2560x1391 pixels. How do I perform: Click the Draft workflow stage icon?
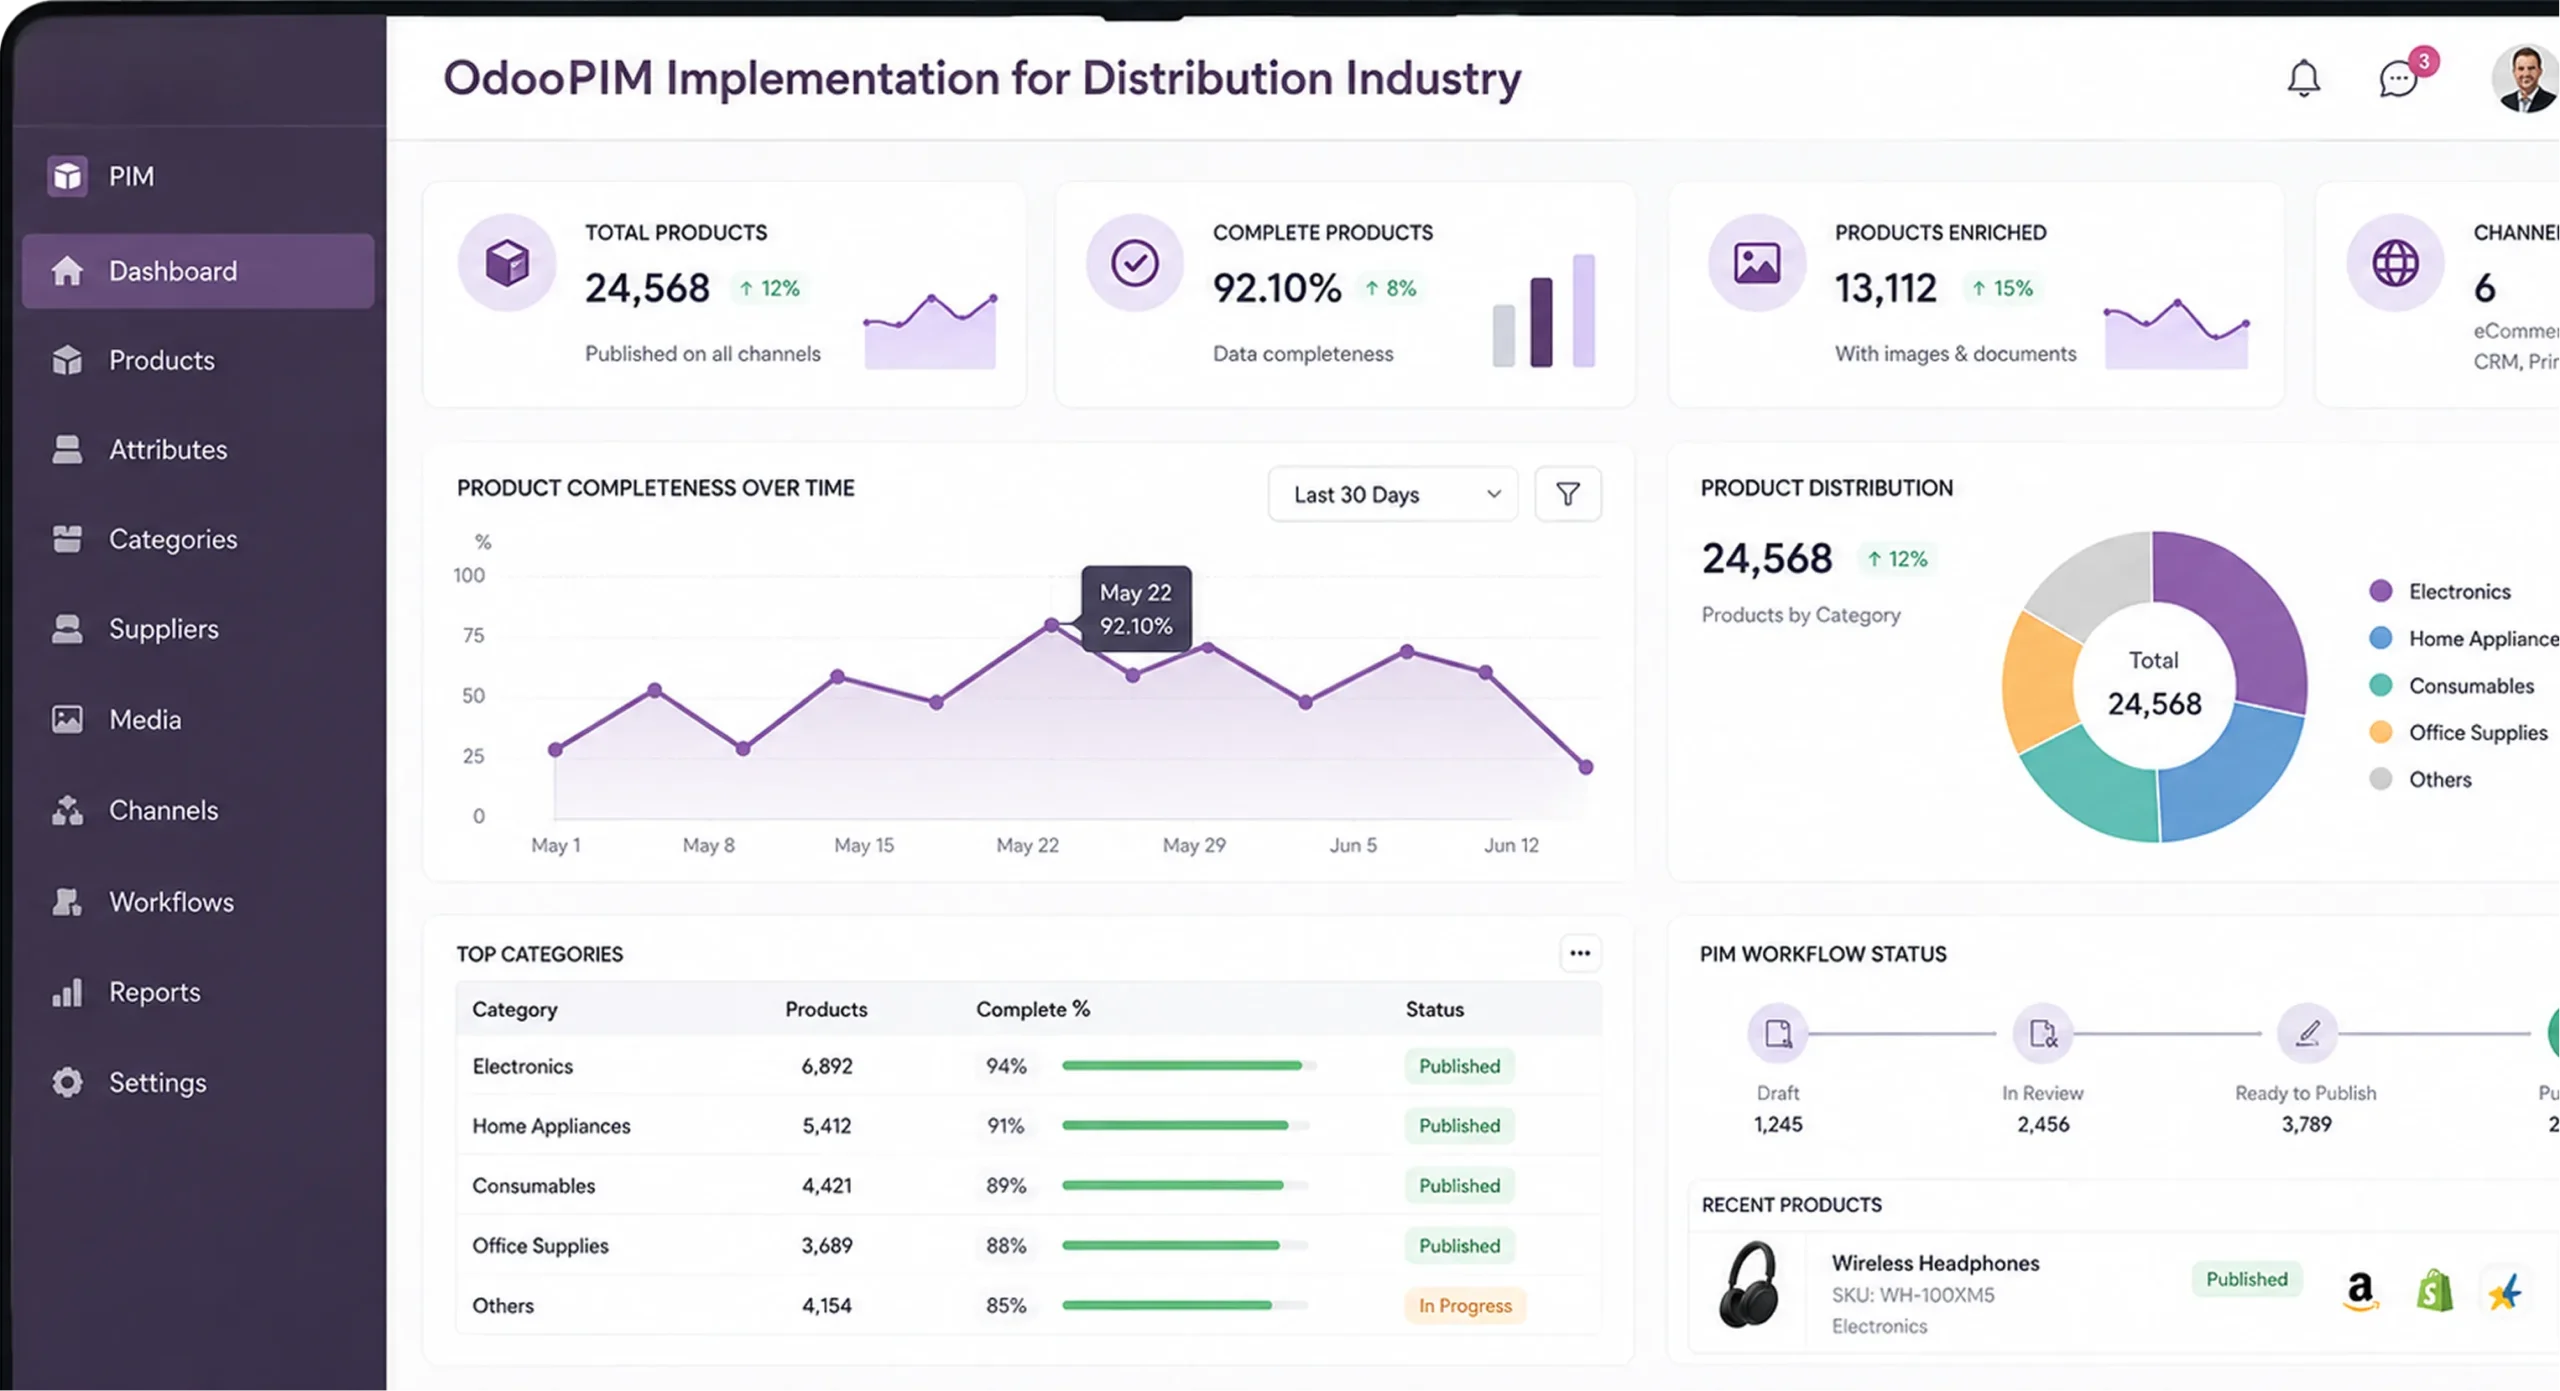[1778, 1033]
